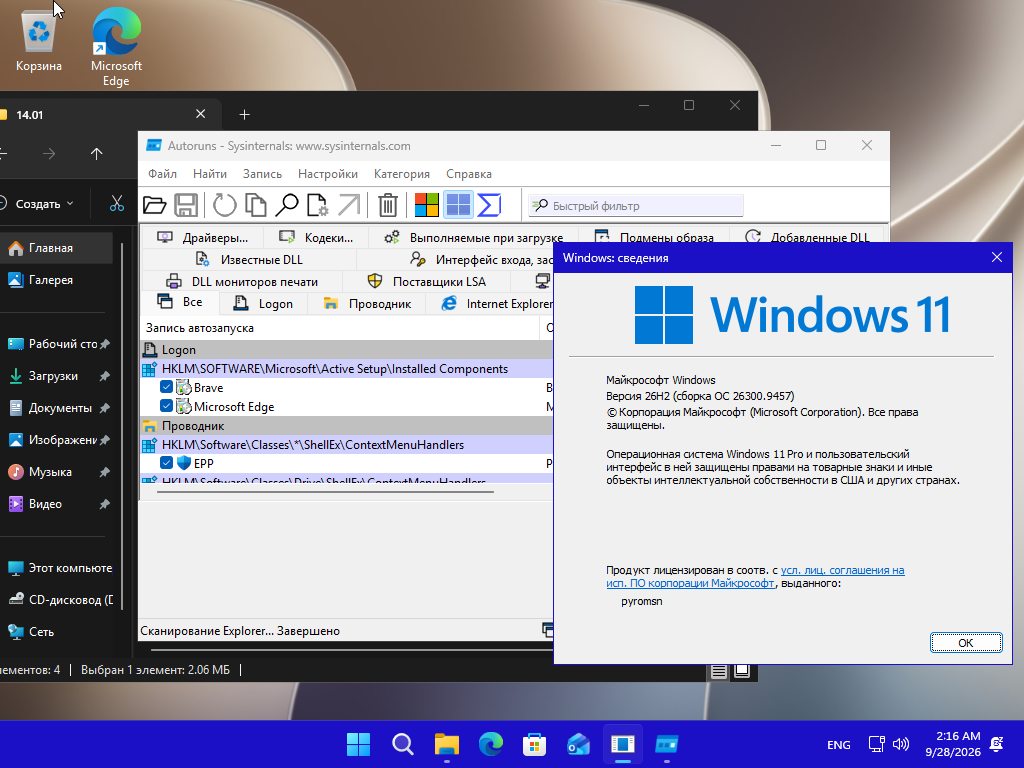Click OK in Windows info dialog
Viewport: 1024px width, 768px height.
[966, 643]
